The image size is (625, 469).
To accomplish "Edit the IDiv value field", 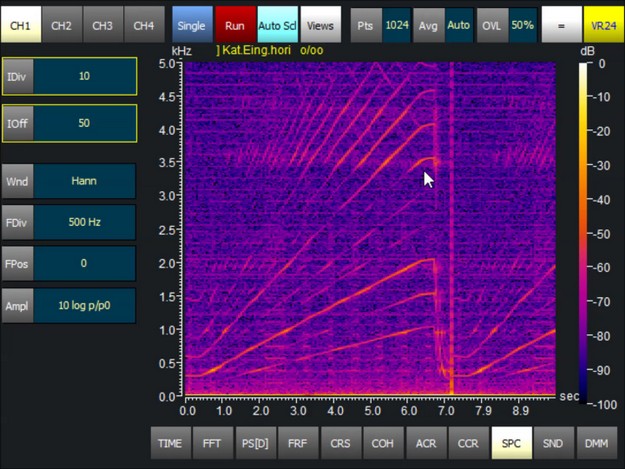I will pyautogui.click(x=84, y=76).
